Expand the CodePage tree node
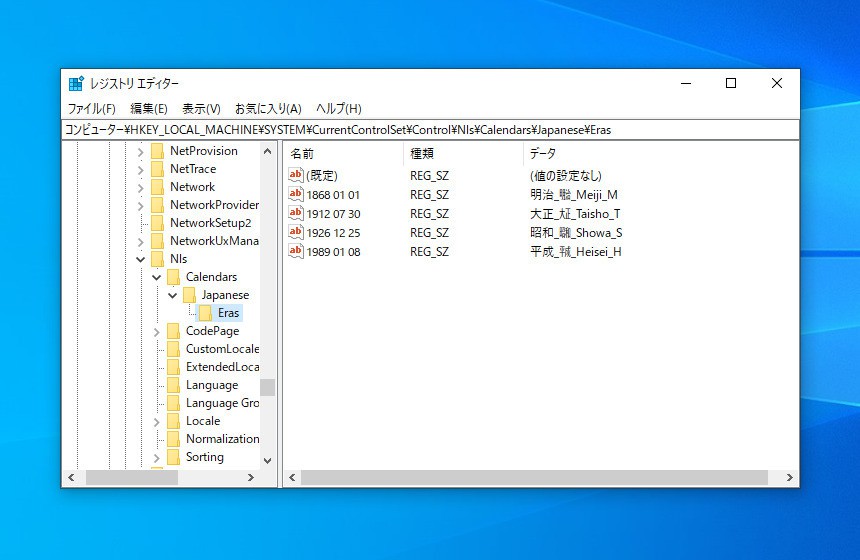Viewport: 860px width, 560px height. pos(157,331)
